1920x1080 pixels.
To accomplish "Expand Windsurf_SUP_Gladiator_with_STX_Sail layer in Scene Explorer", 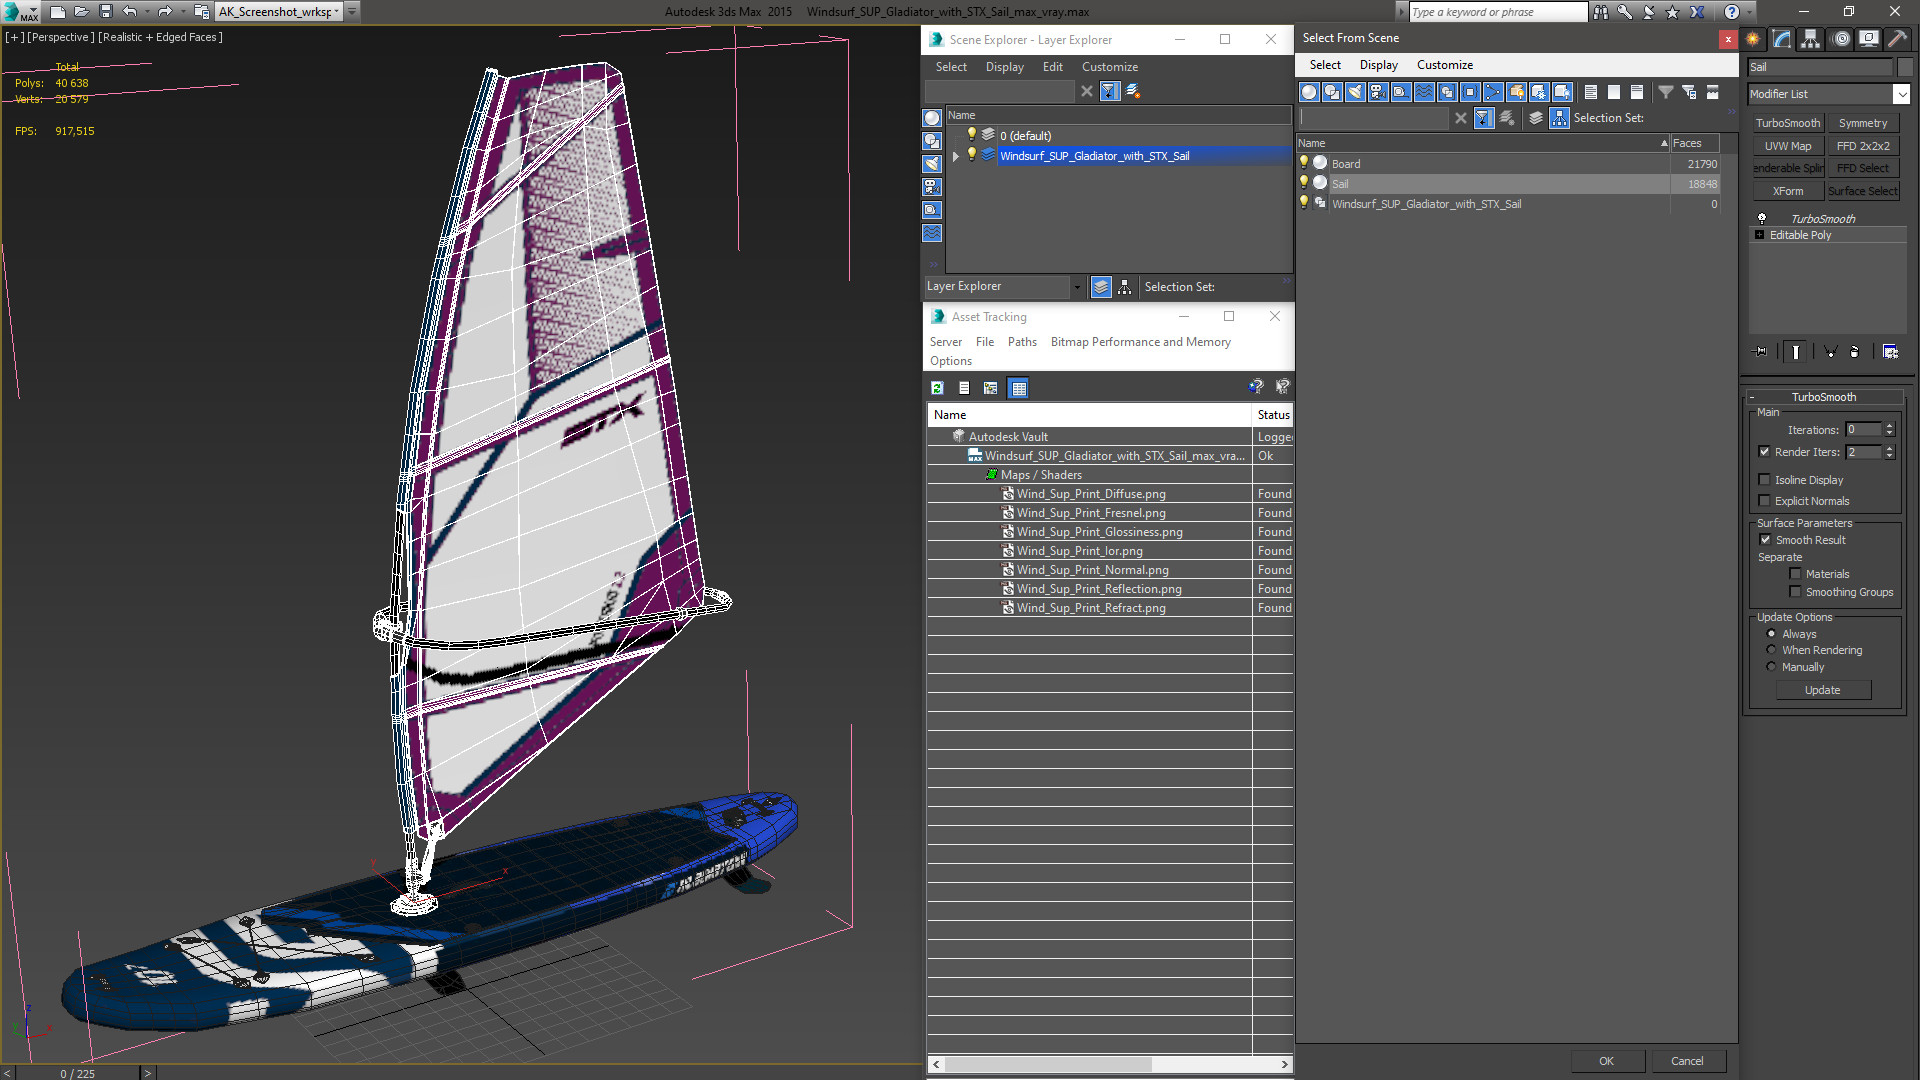I will pos(956,156).
